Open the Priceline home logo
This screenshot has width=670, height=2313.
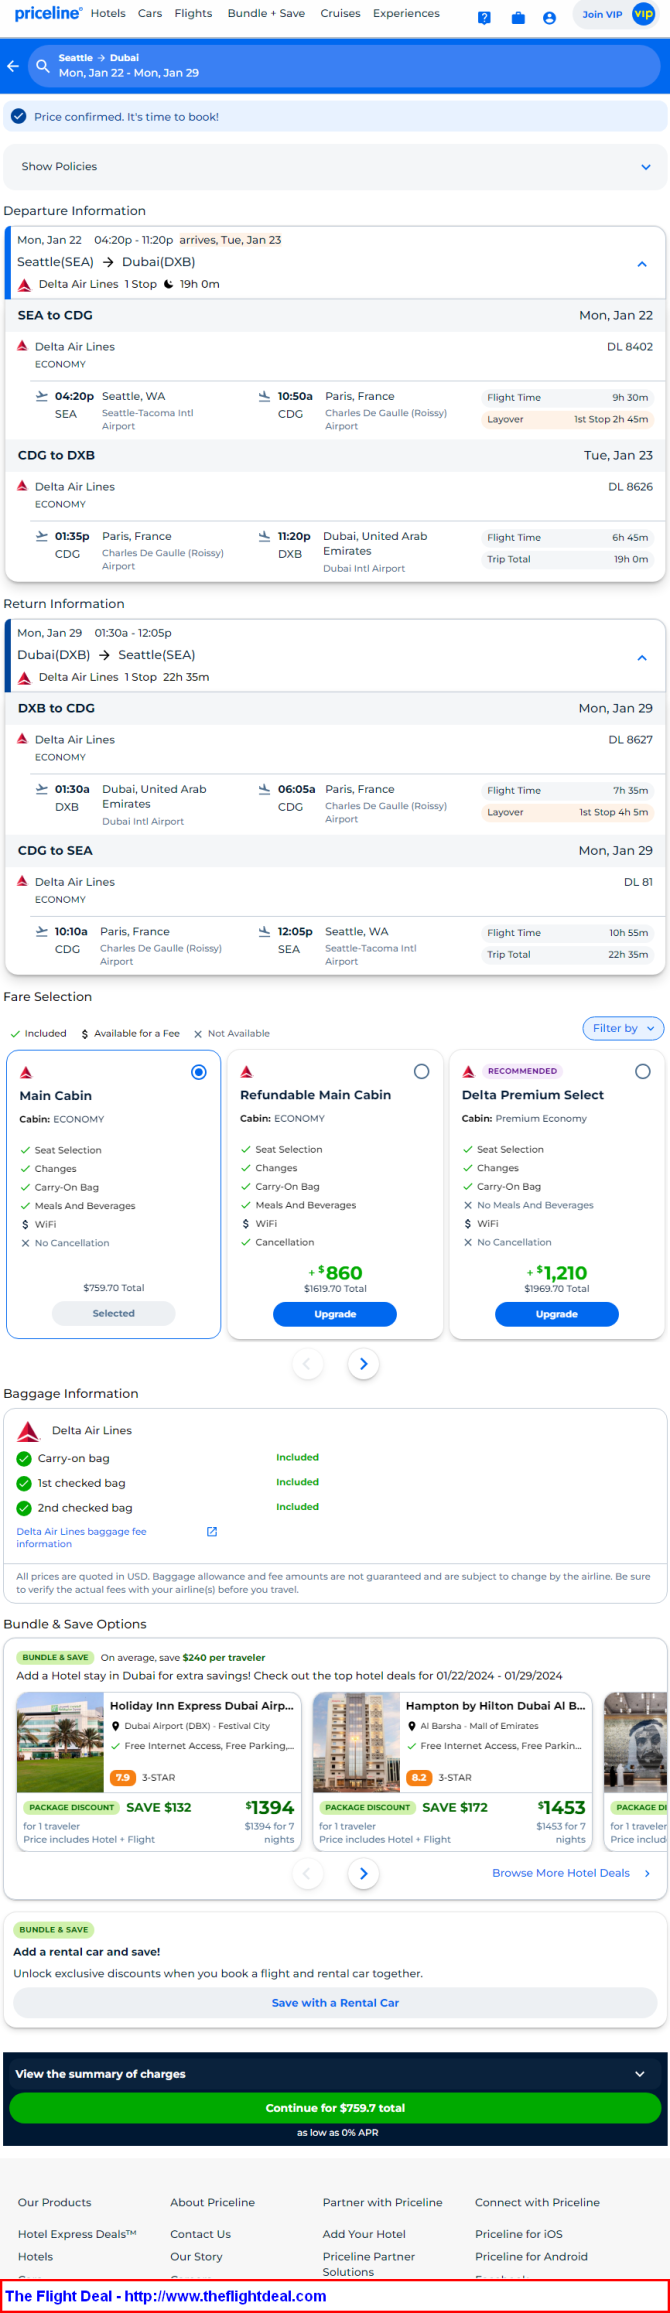[48, 14]
